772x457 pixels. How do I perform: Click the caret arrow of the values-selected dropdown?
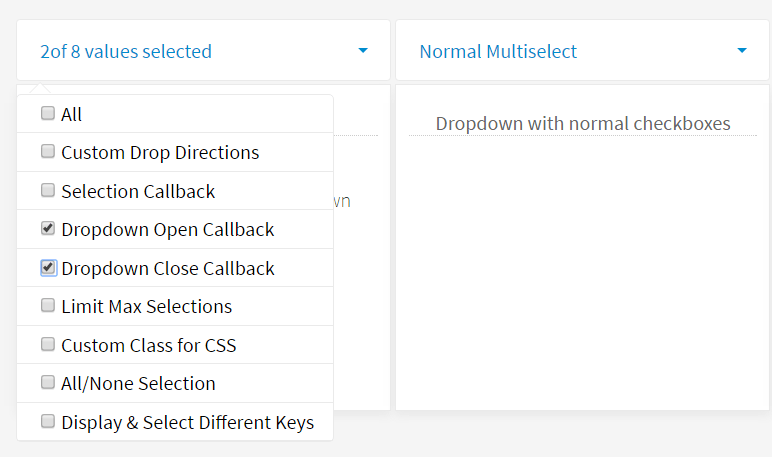point(363,51)
